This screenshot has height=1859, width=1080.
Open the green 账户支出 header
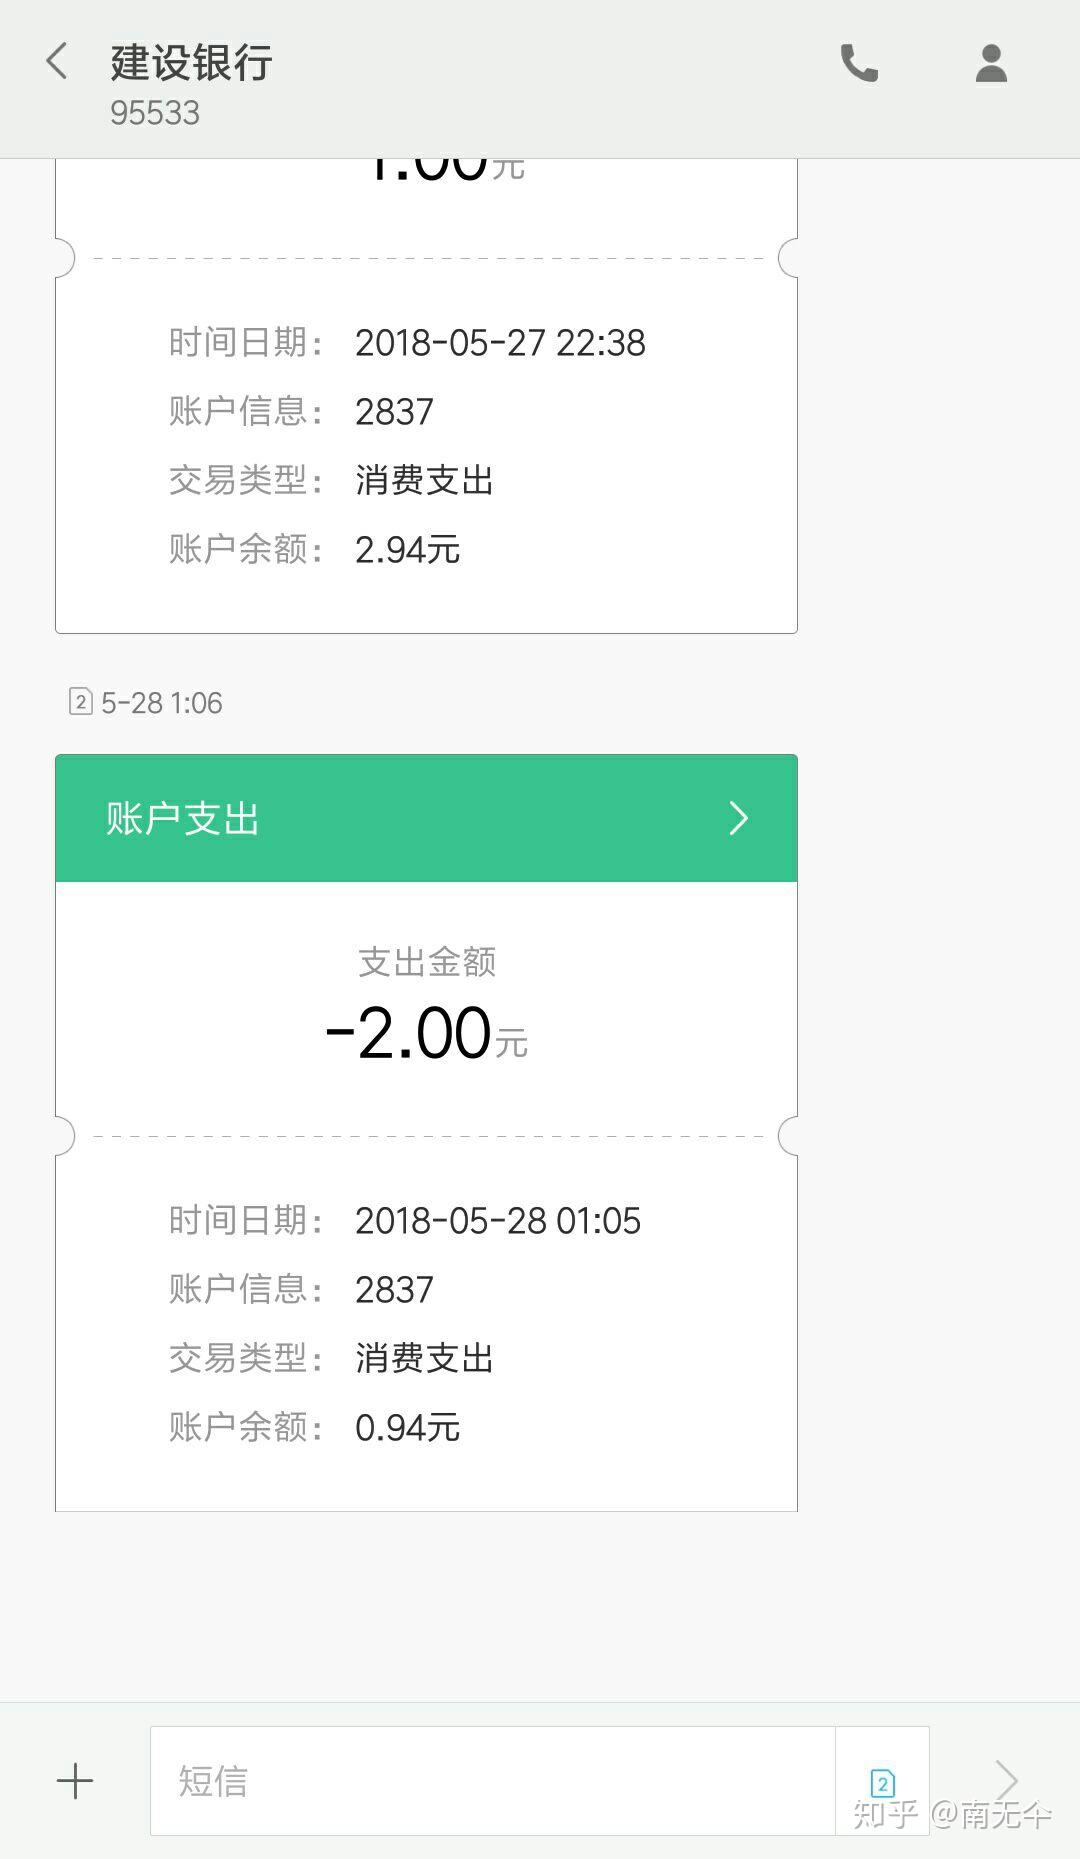(x=426, y=818)
